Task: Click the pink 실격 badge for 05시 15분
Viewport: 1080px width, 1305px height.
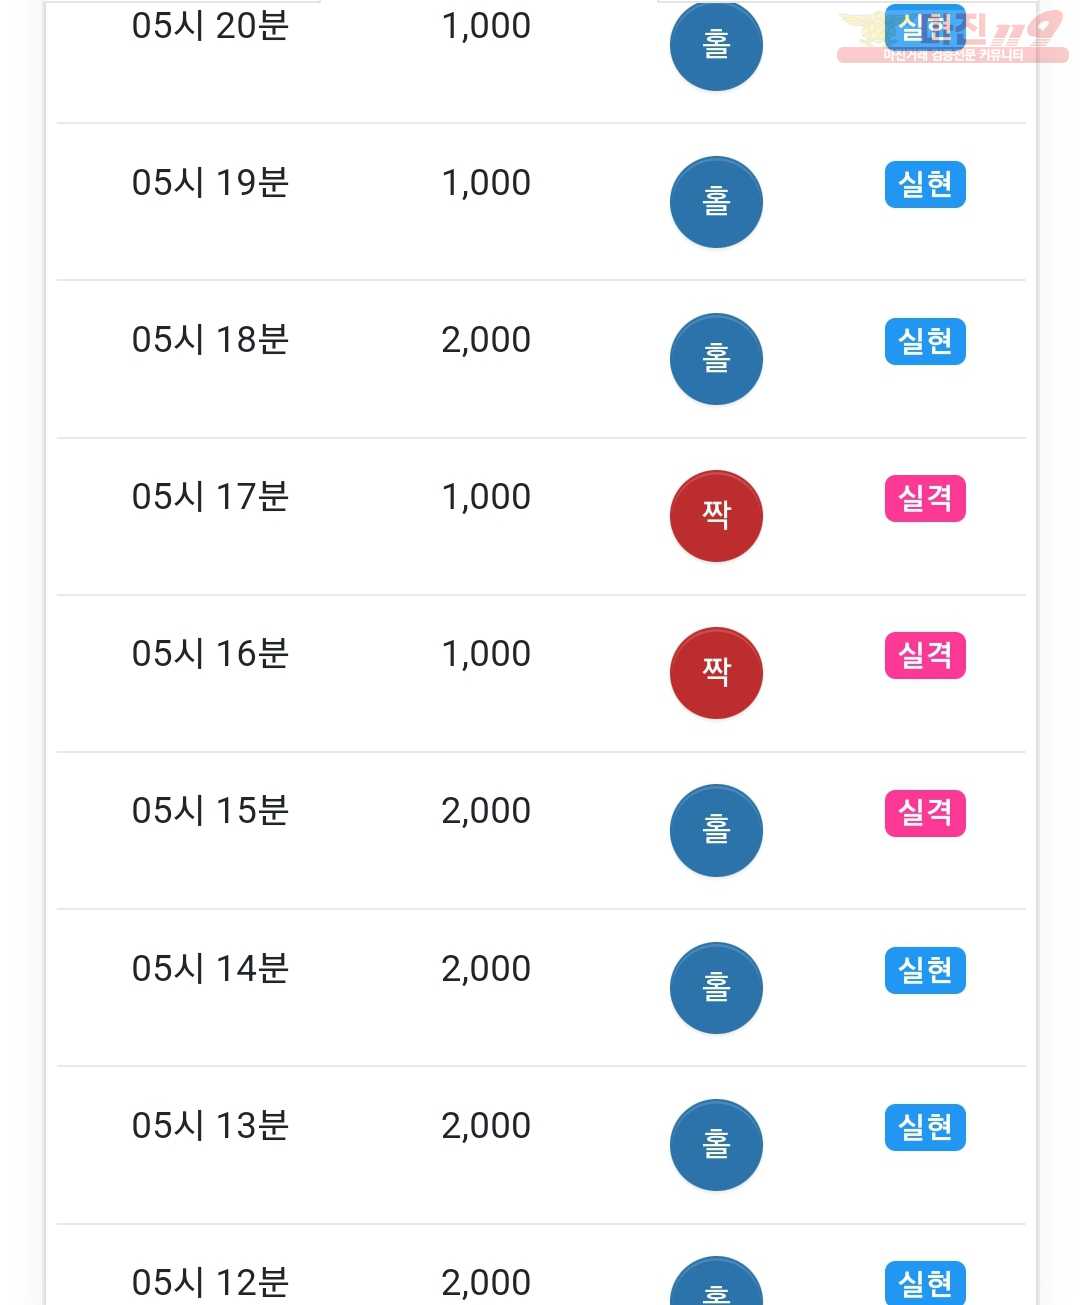Action: click(925, 812)
